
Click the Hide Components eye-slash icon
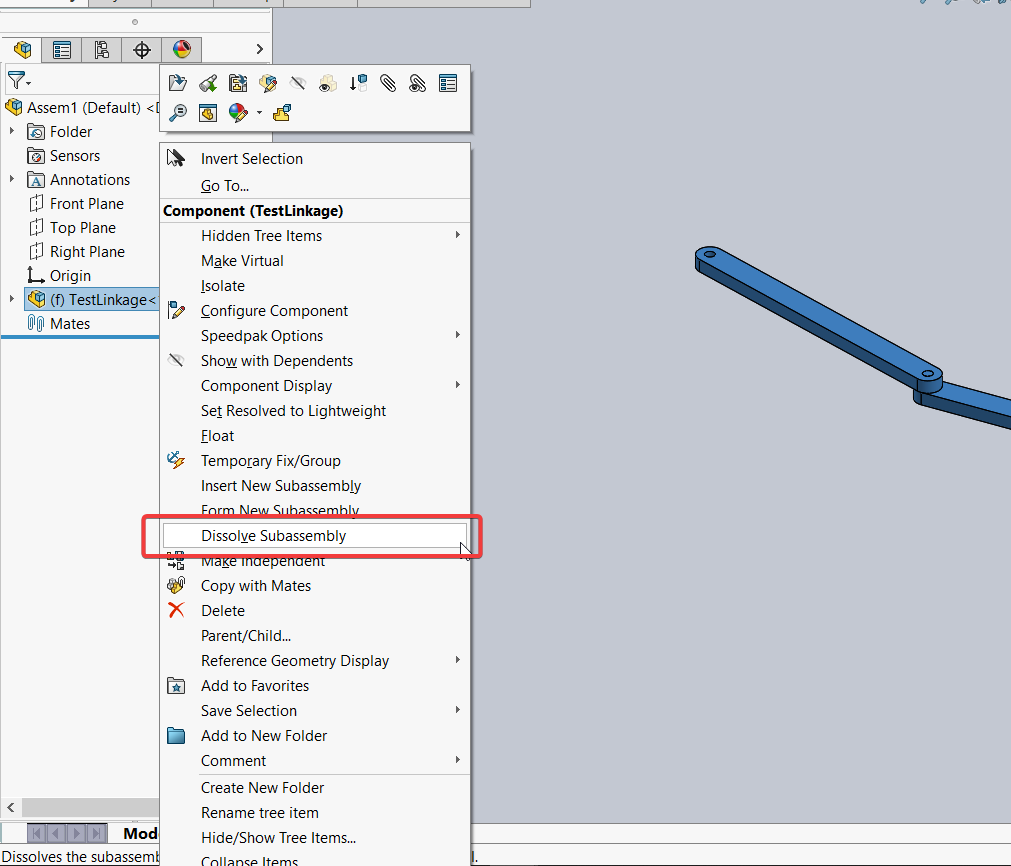pos(298,83)
